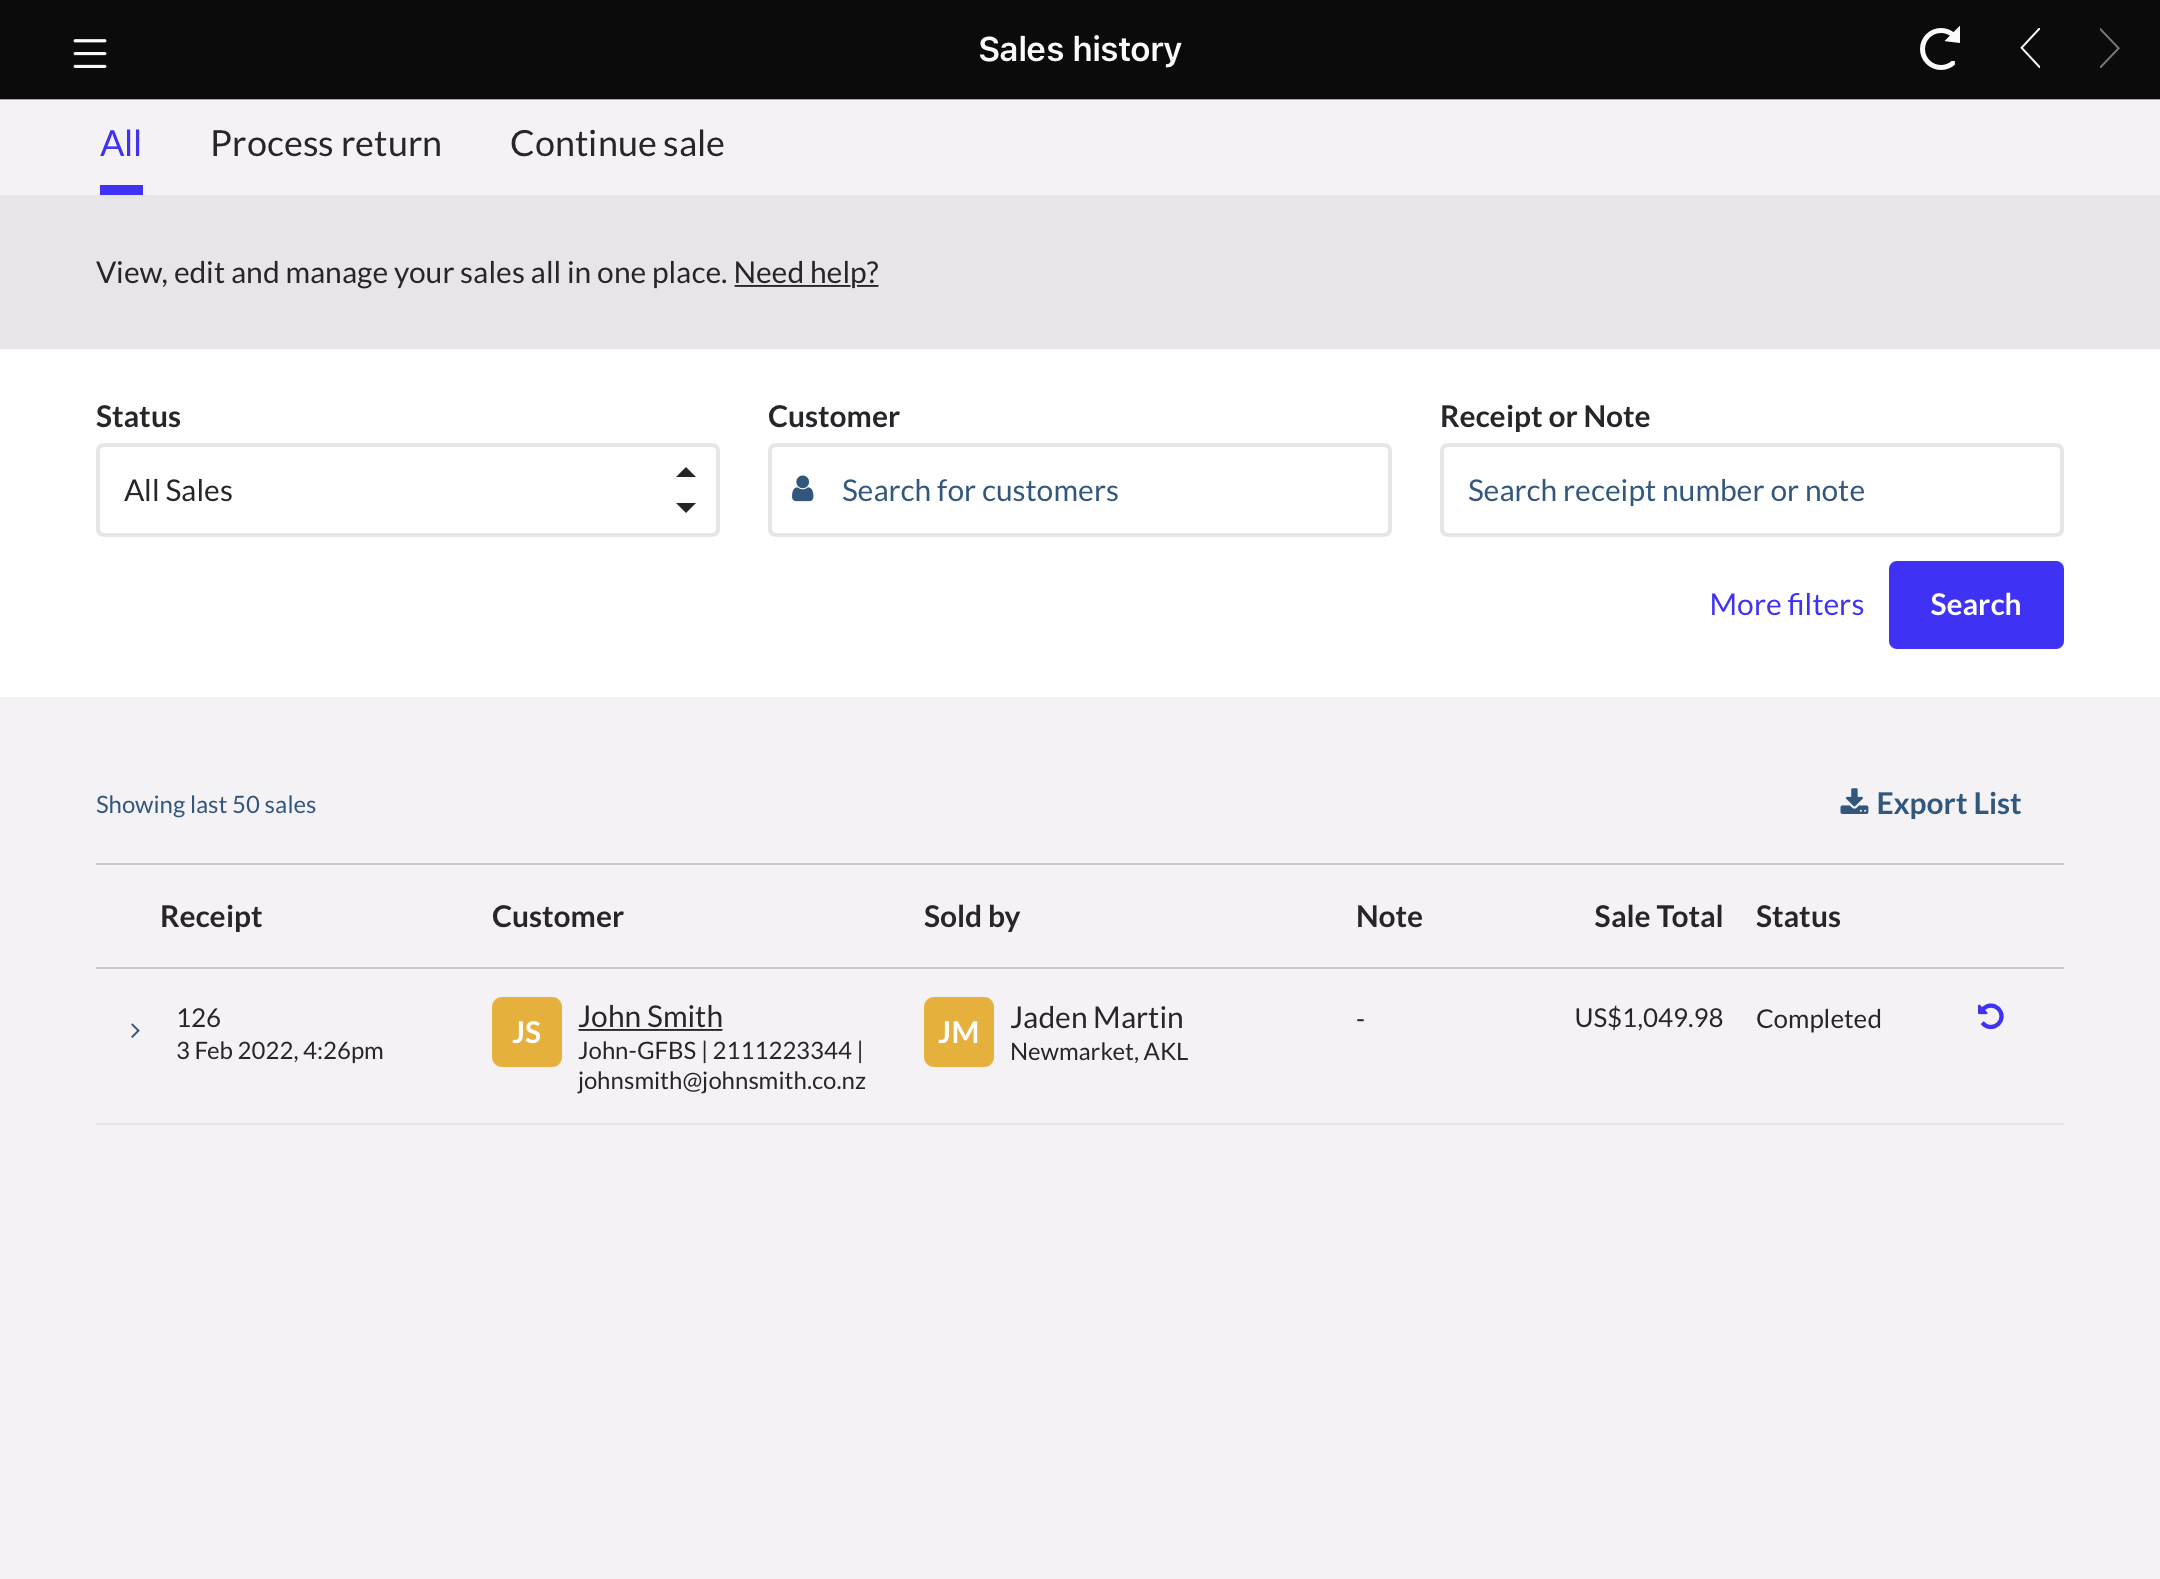Click the return icon for sale 126
This screenshot has height=1579, width=2160.
click(1990, 1017)
